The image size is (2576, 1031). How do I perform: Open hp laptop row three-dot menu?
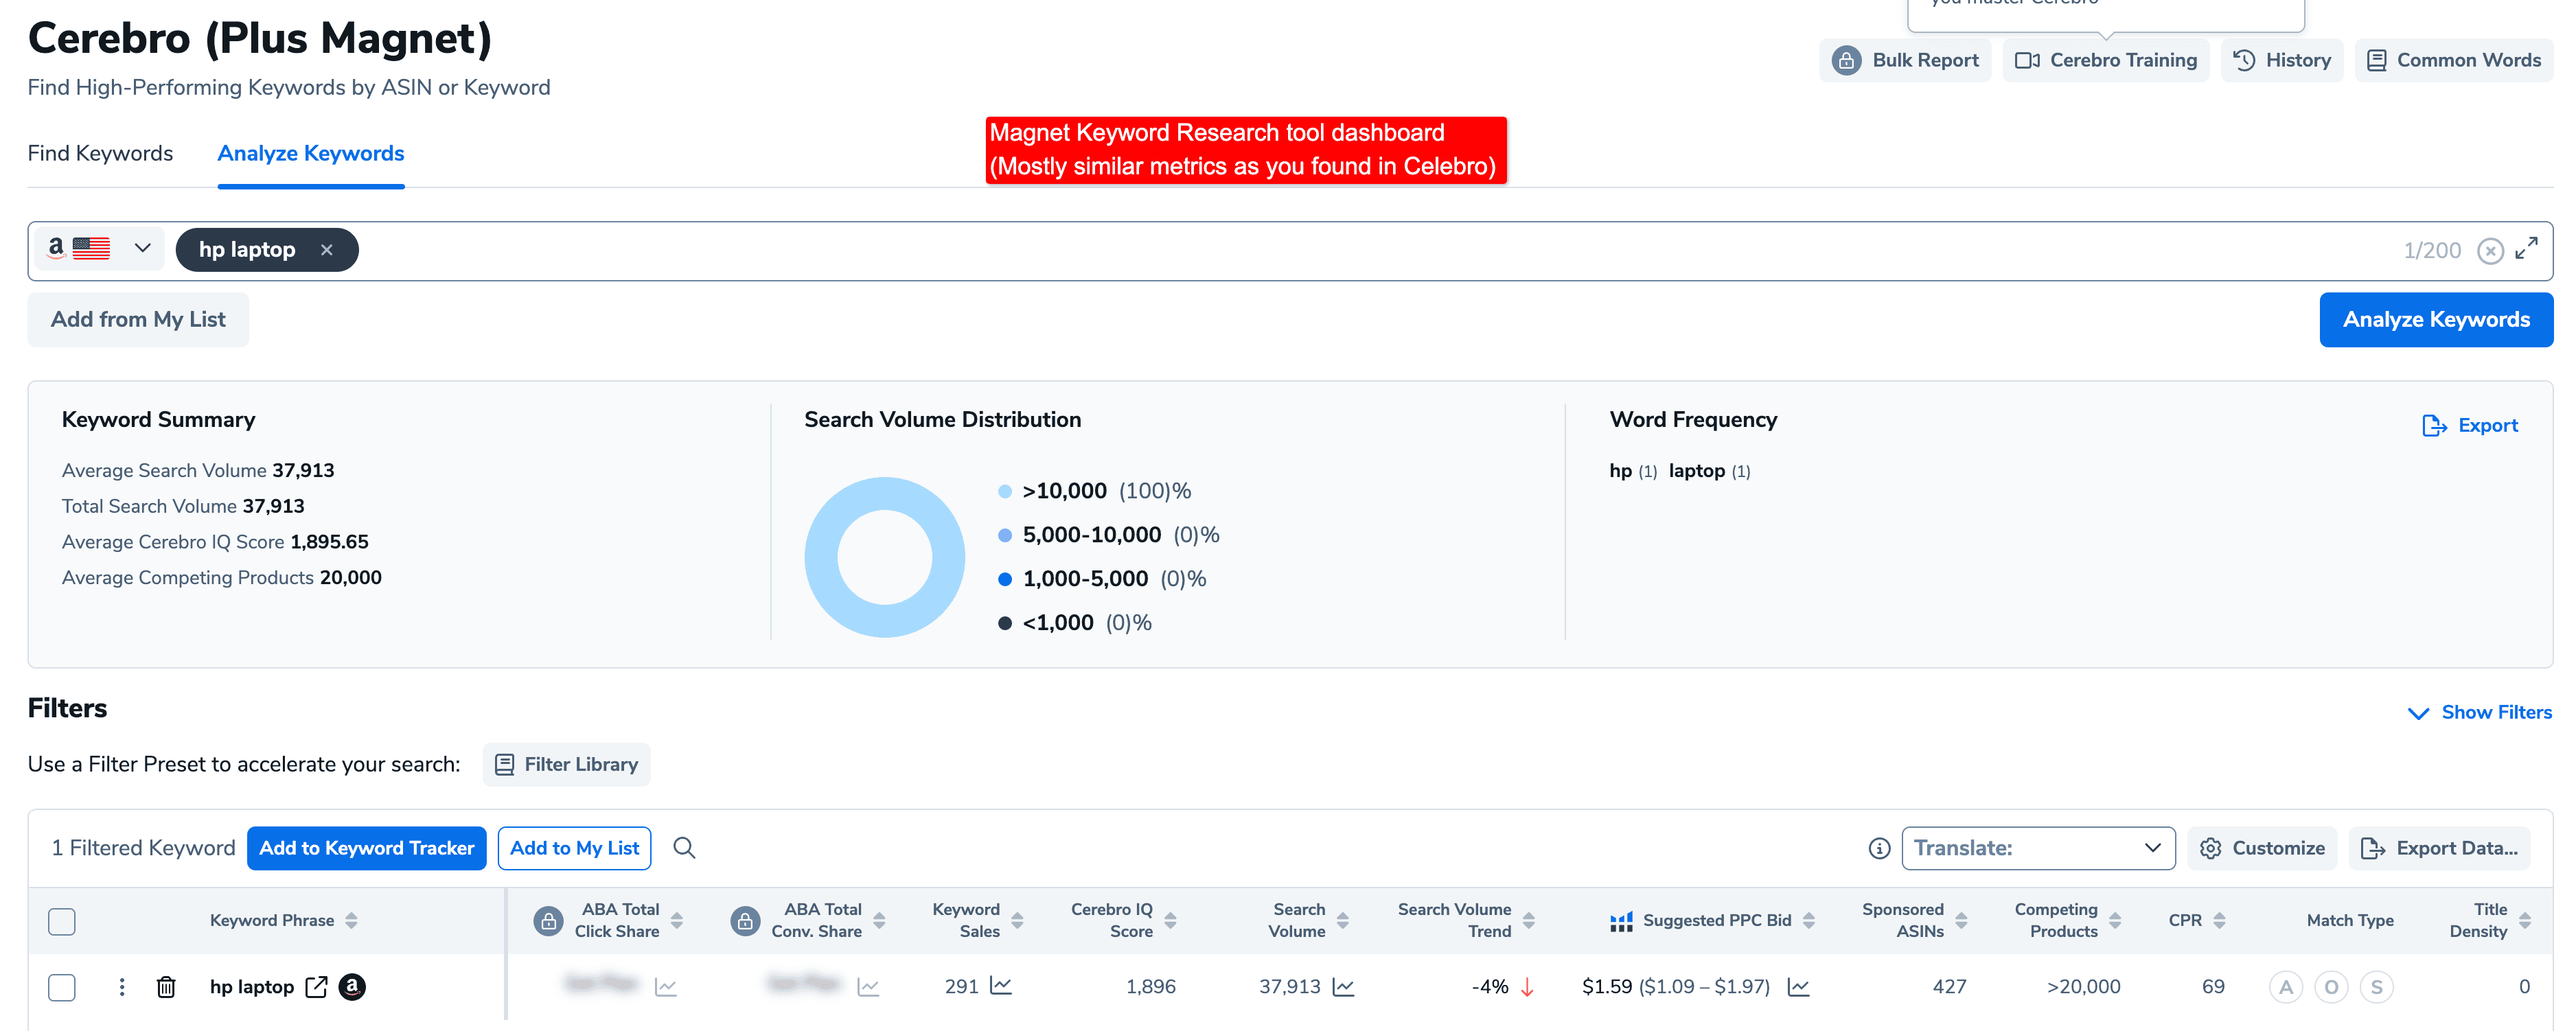pos(122,987)
